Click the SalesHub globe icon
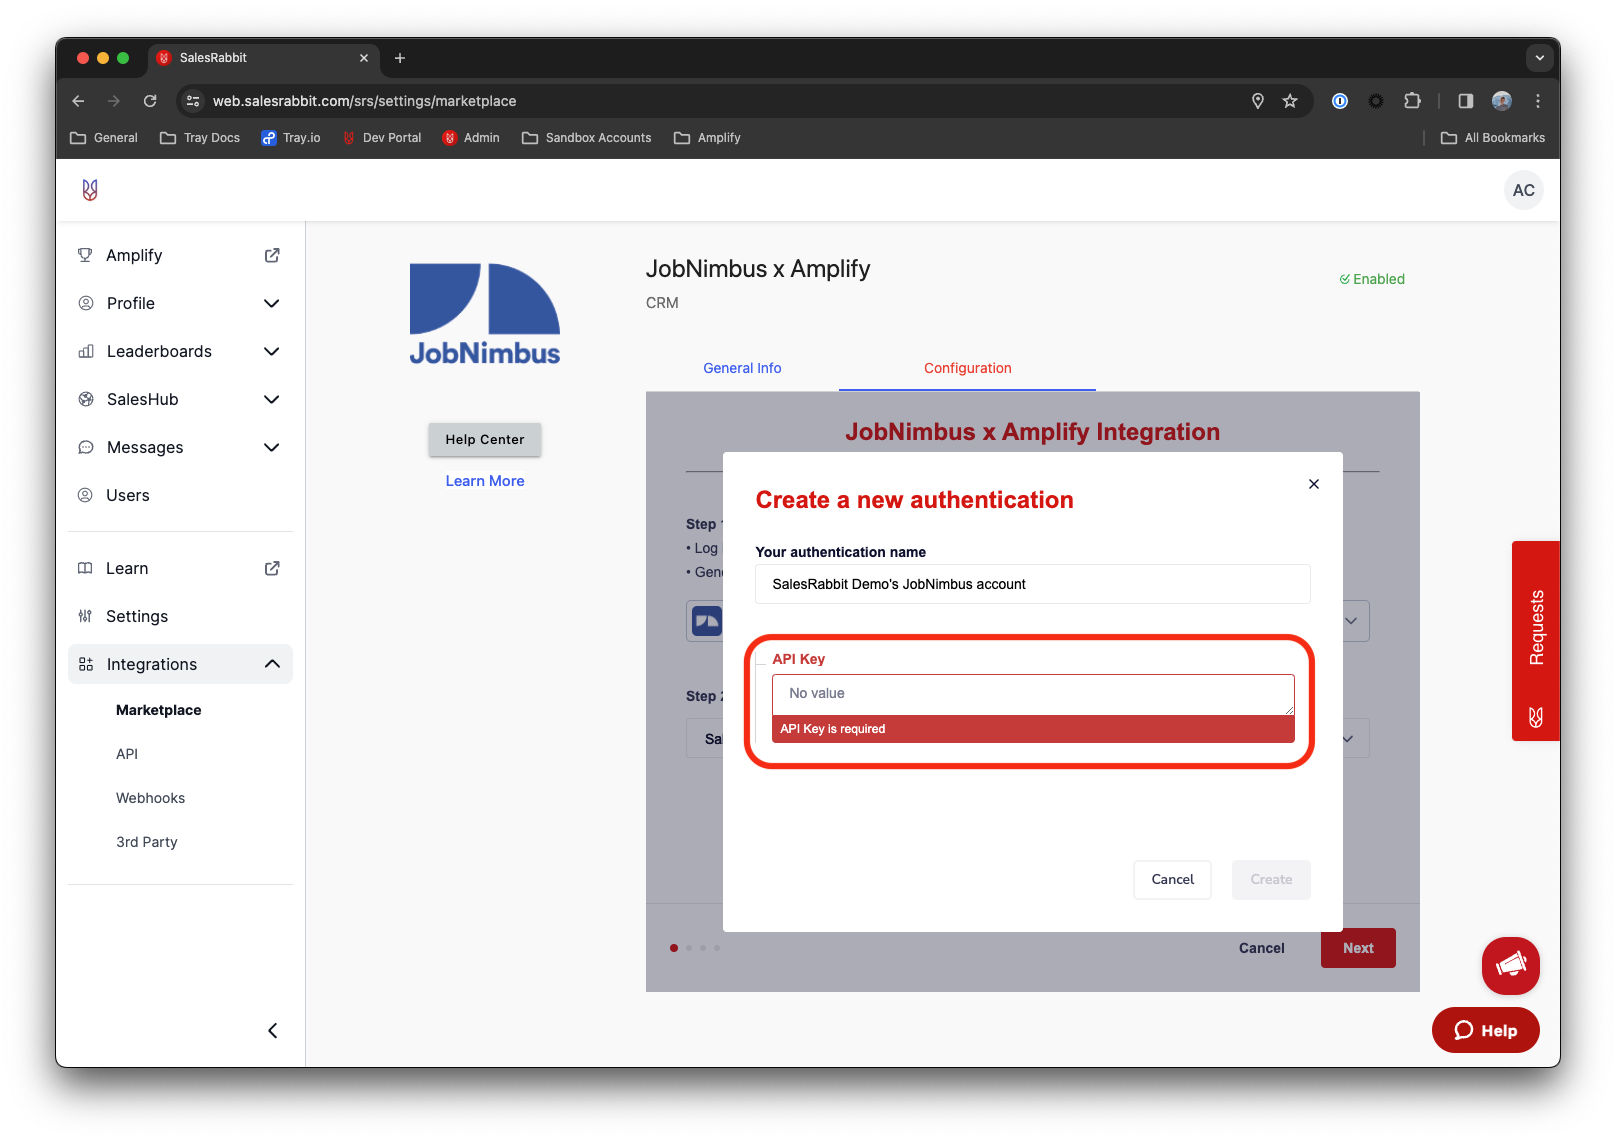The height and width of the screenshot is (1141, 1616). (x=86, y=399)
